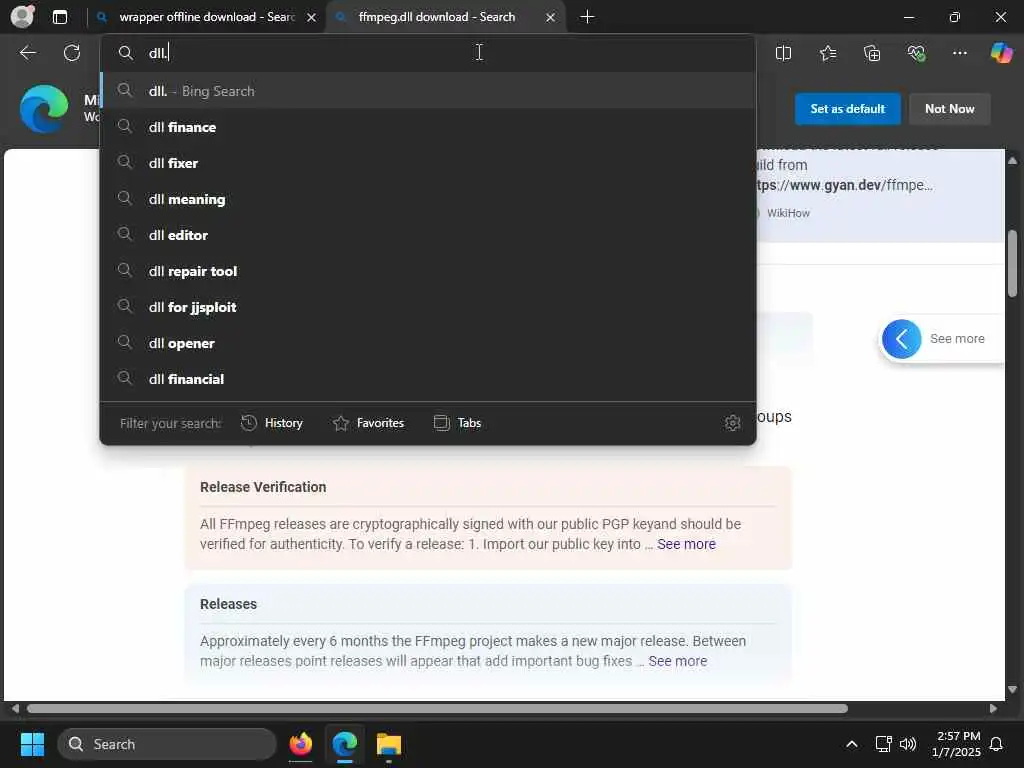The width and height of the screenshot is (1024, 768).
Task: Open the volume speaker tray icon
Action: (908, 744)
